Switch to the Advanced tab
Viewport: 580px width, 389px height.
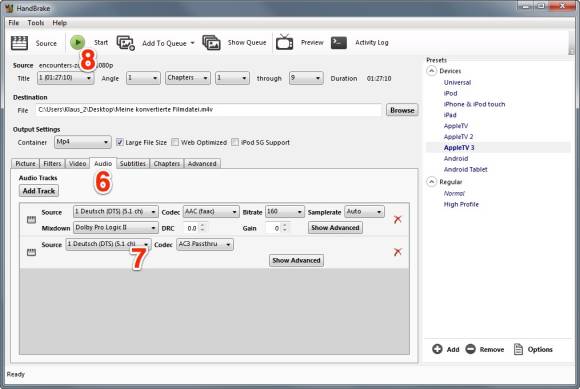tap(202, 163)
